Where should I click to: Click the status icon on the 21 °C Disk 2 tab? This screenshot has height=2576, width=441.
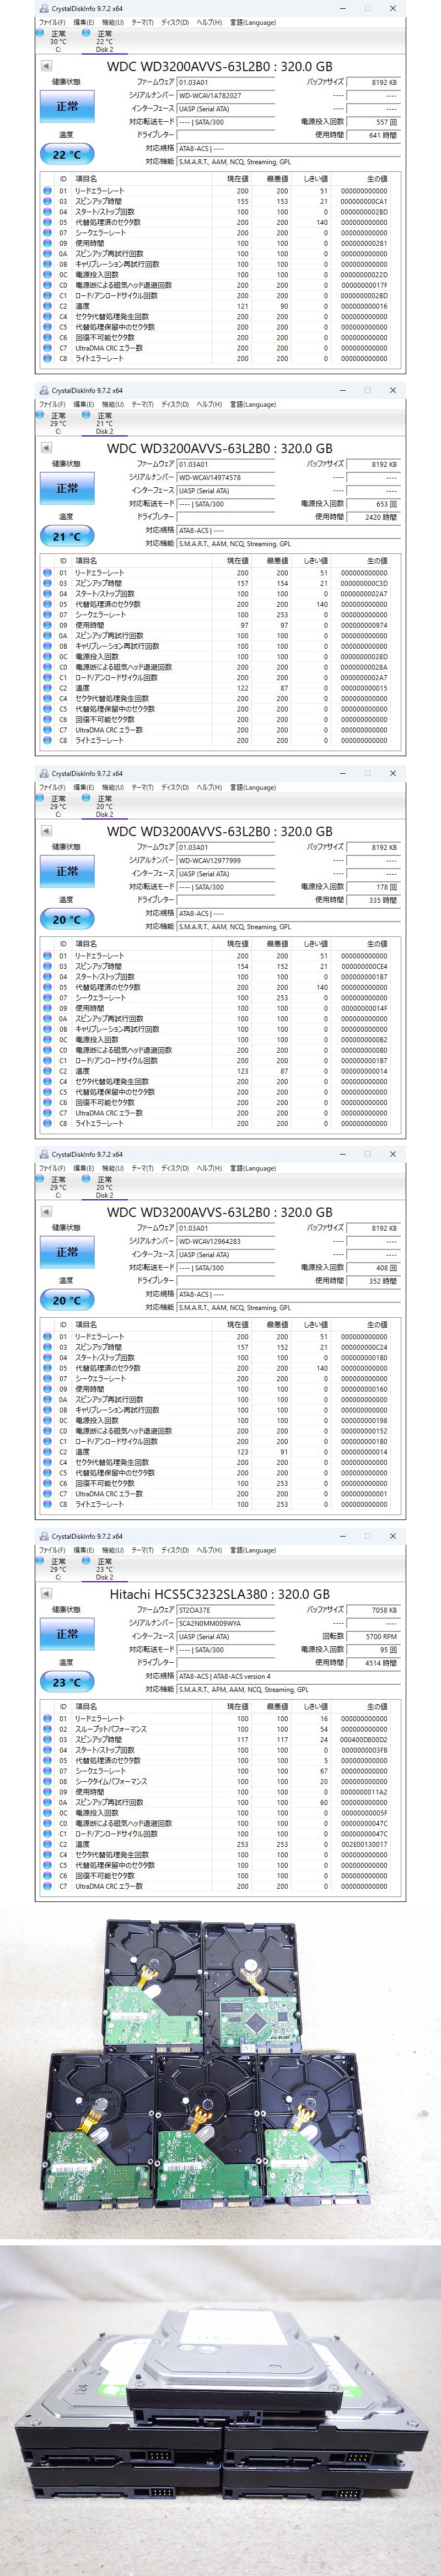pos(87,415)
